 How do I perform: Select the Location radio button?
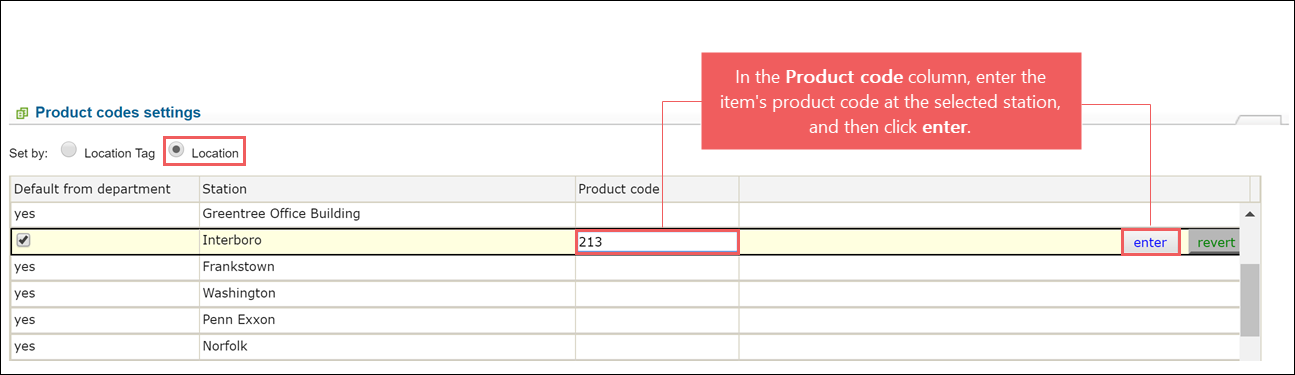177,150
